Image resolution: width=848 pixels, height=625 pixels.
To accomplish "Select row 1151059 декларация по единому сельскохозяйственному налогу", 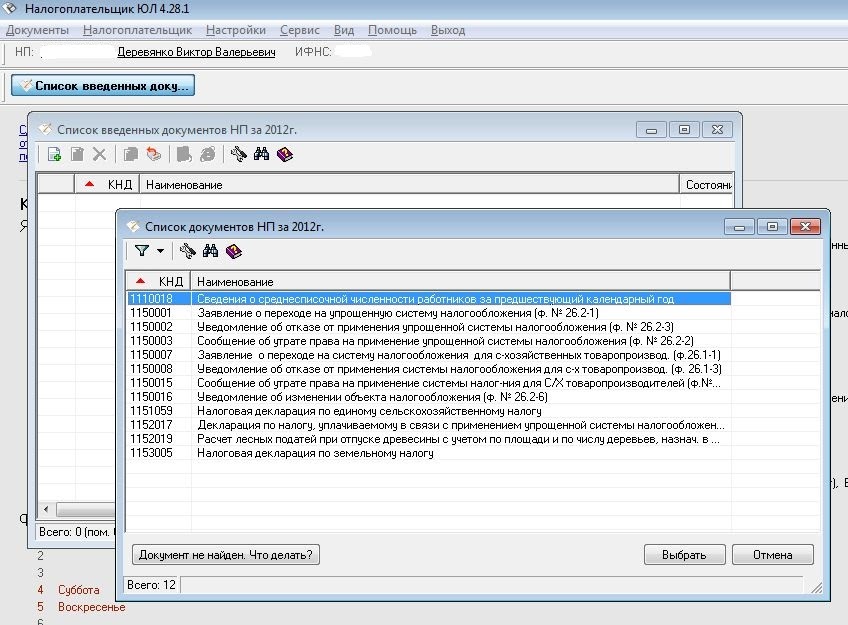I will pos(429,411).
